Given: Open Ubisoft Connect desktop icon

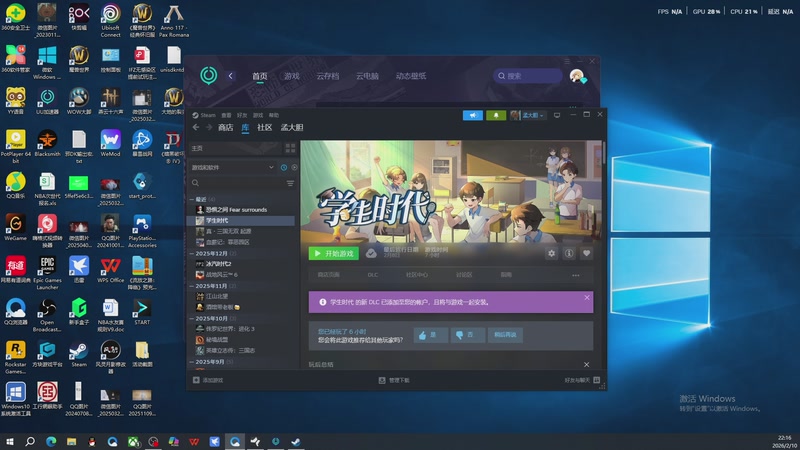Looking at the screenshot, I should tap(111, 20).
